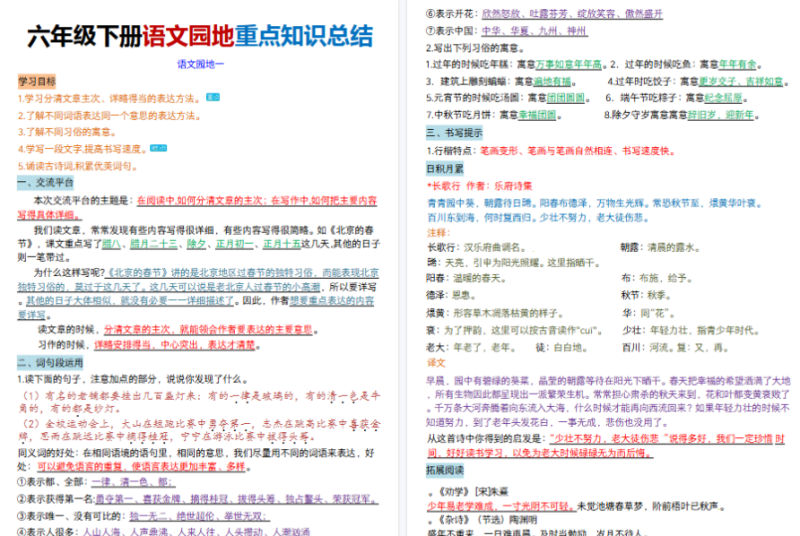Click the section heading '一、交流平台'

pyautogui.click(x=46, y=183)
